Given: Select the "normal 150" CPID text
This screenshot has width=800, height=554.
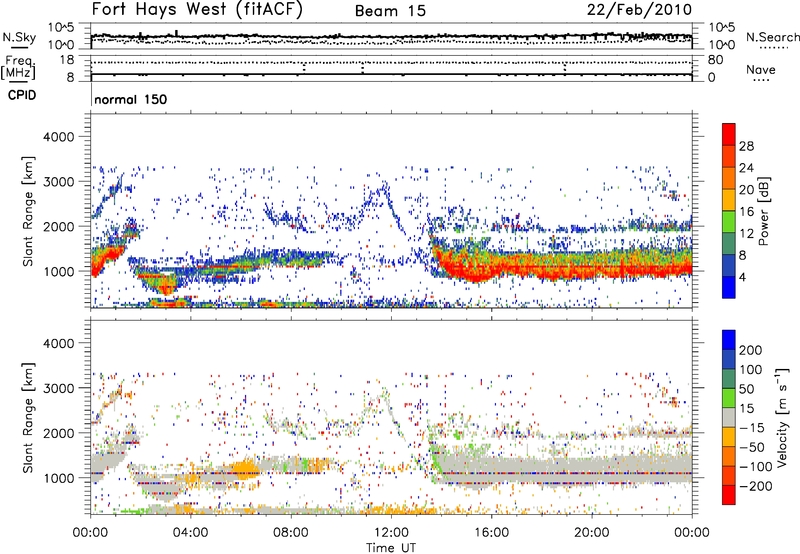Looking at the screenshot, I should (131, 99).
